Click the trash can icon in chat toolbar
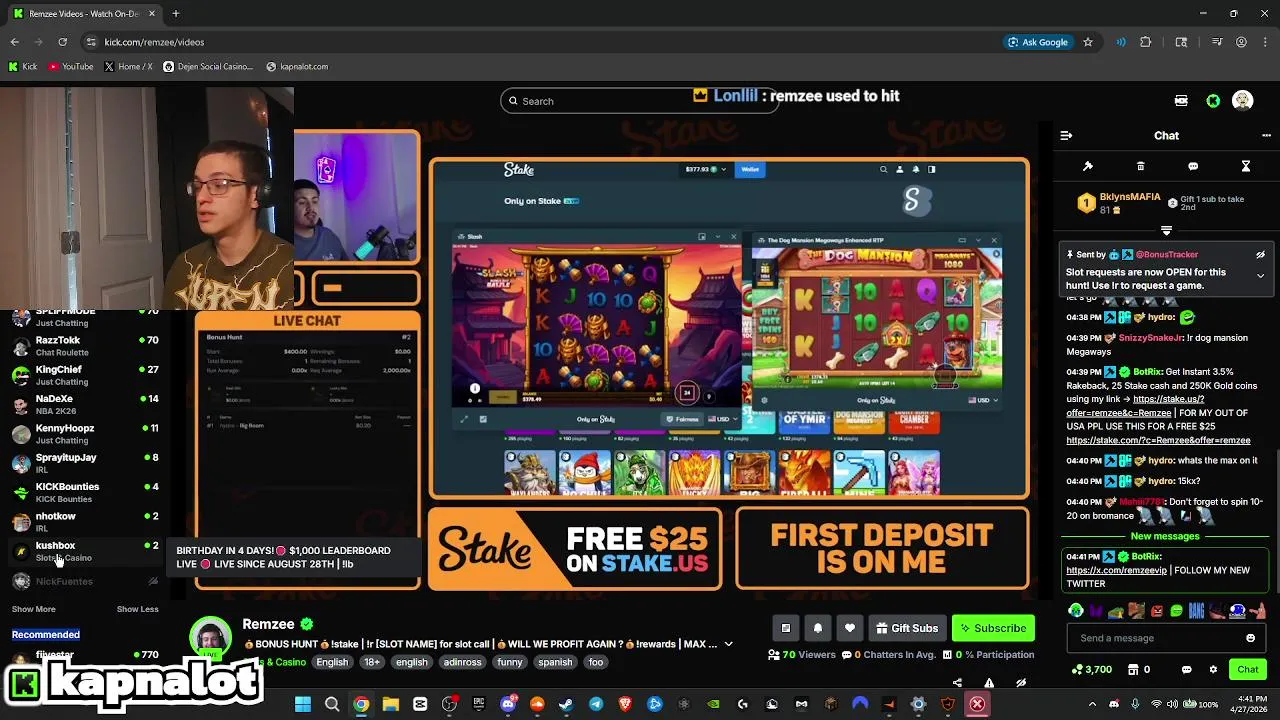Screen dimensions: 1280x720 1141,166
